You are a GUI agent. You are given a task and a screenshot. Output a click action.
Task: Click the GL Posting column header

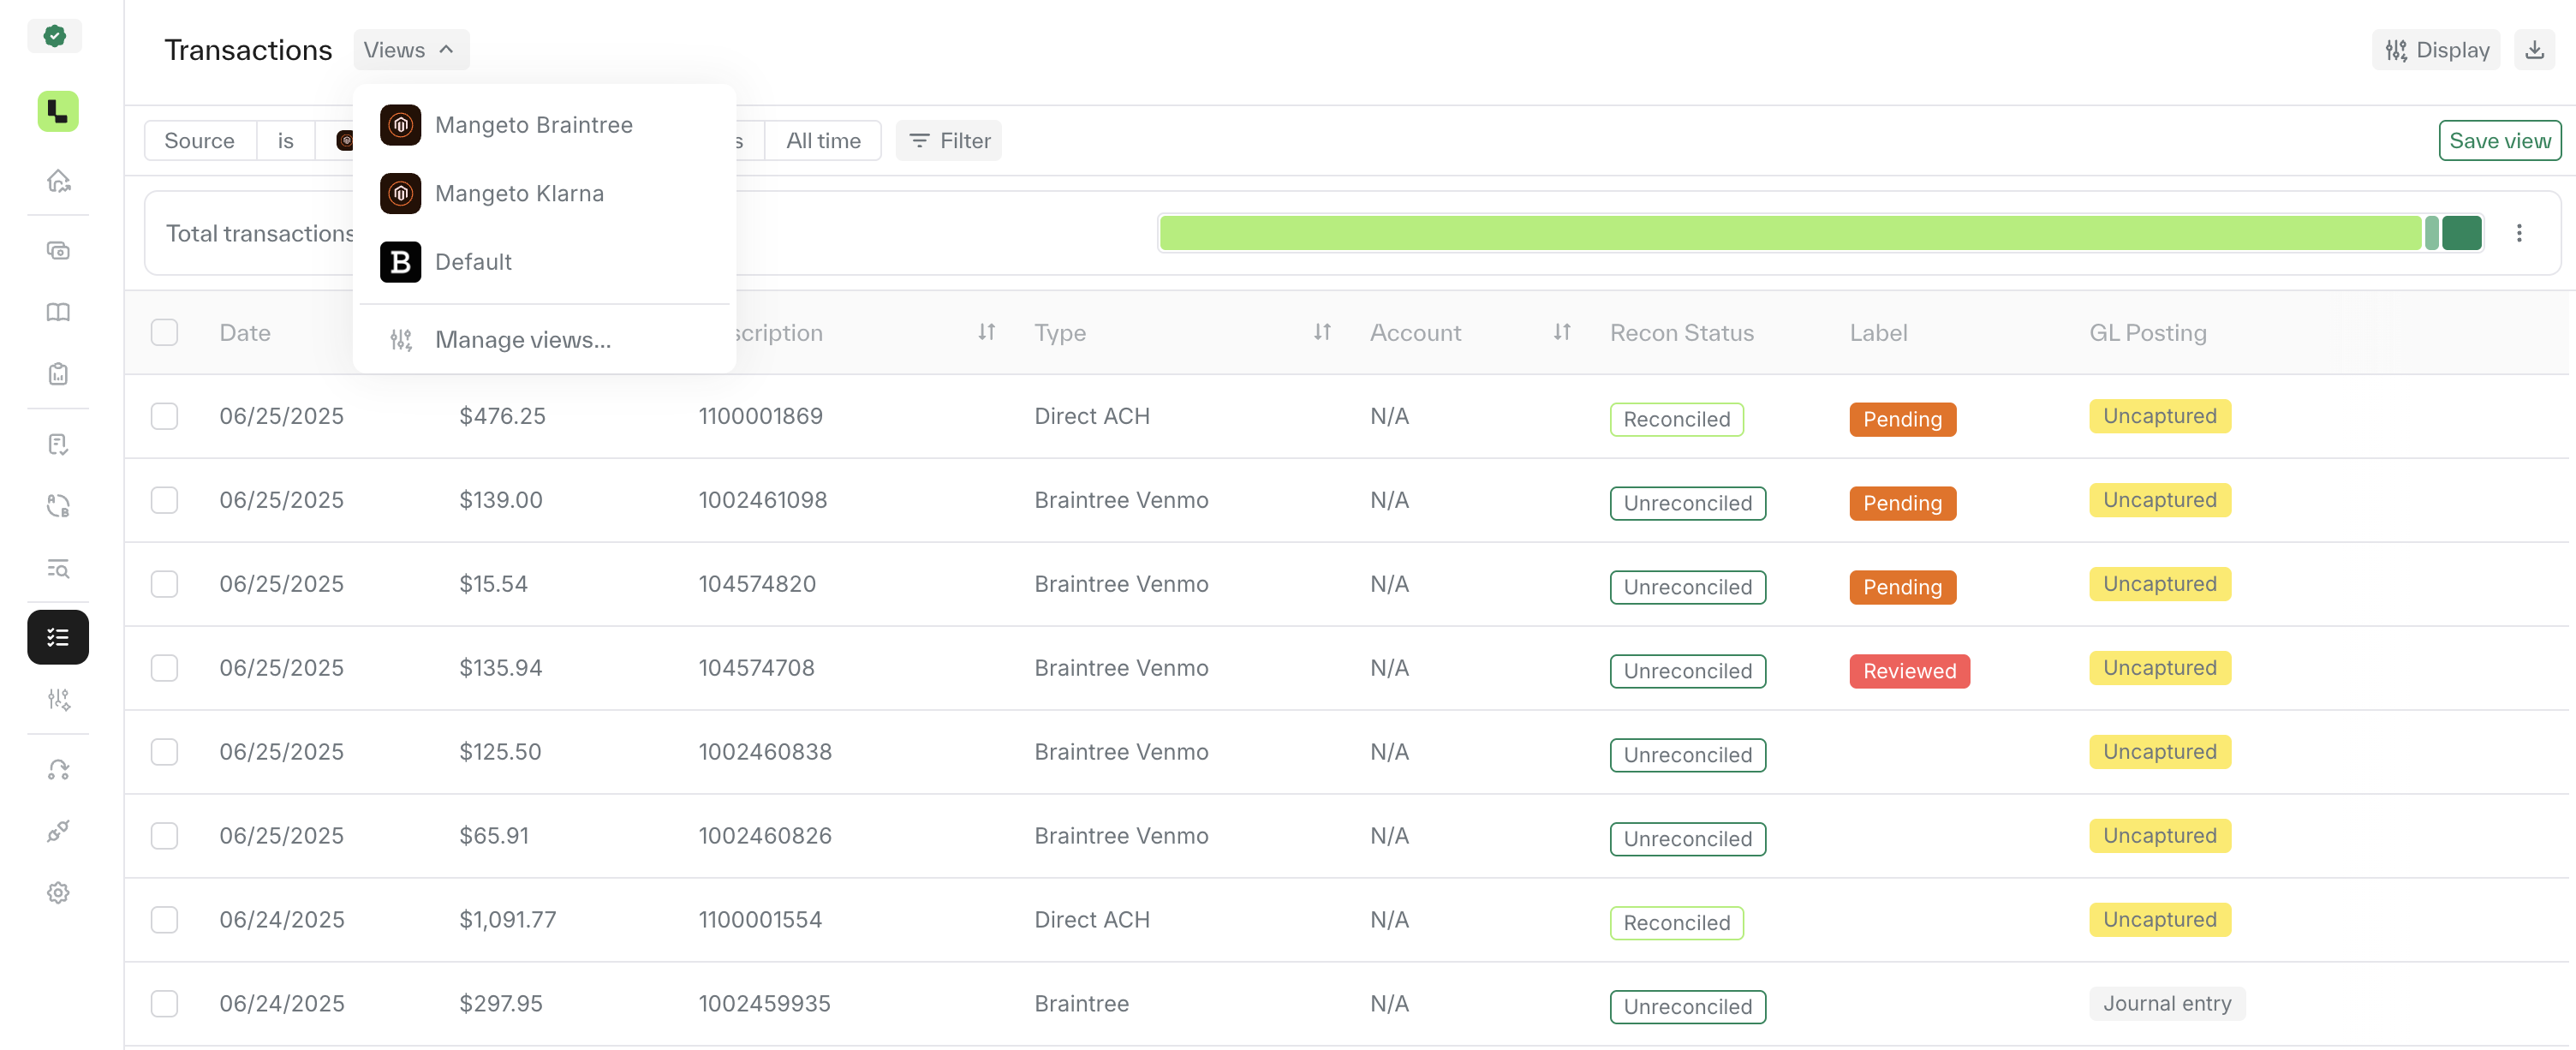pos(2148,332)
